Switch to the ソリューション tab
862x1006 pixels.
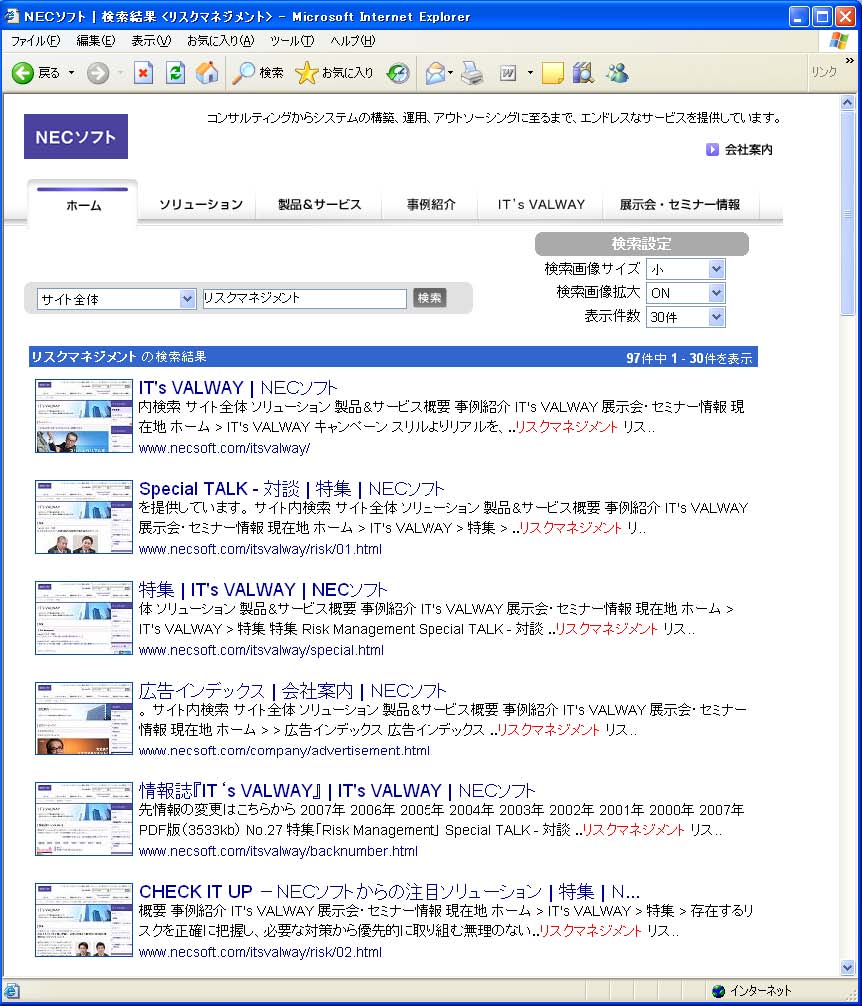201,205
